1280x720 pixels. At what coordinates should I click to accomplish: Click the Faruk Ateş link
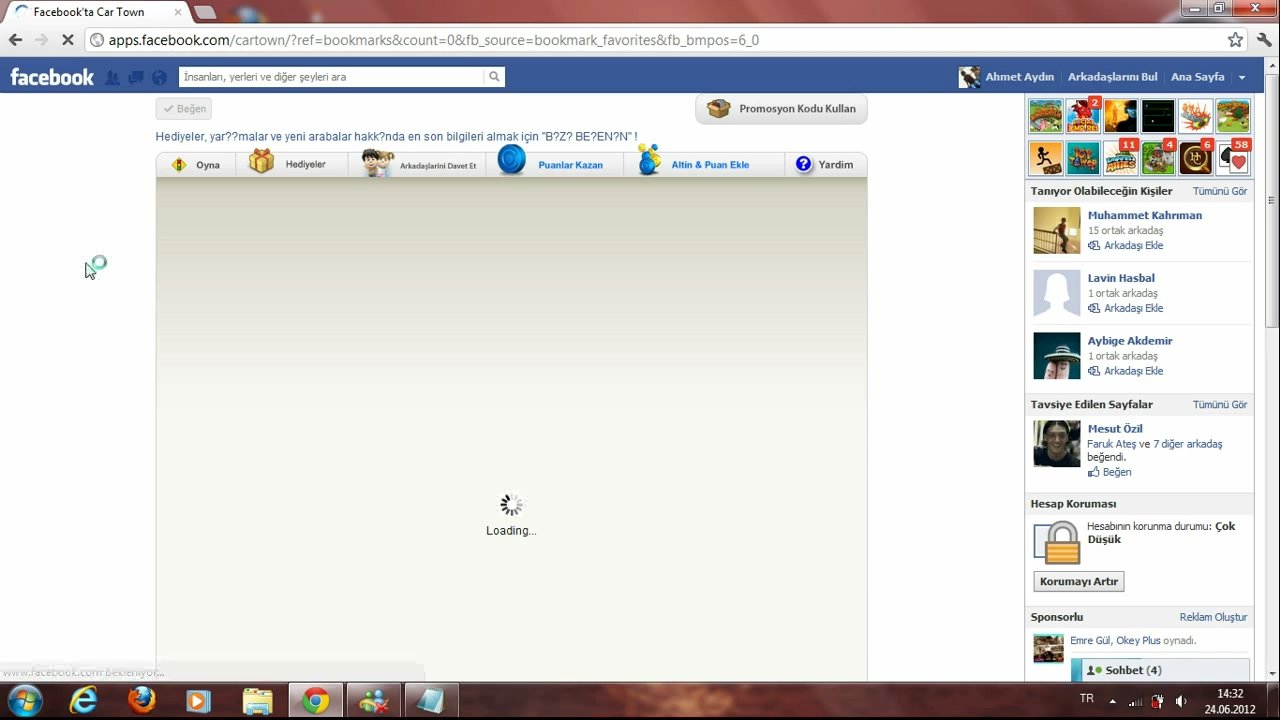click(1112, 444)
